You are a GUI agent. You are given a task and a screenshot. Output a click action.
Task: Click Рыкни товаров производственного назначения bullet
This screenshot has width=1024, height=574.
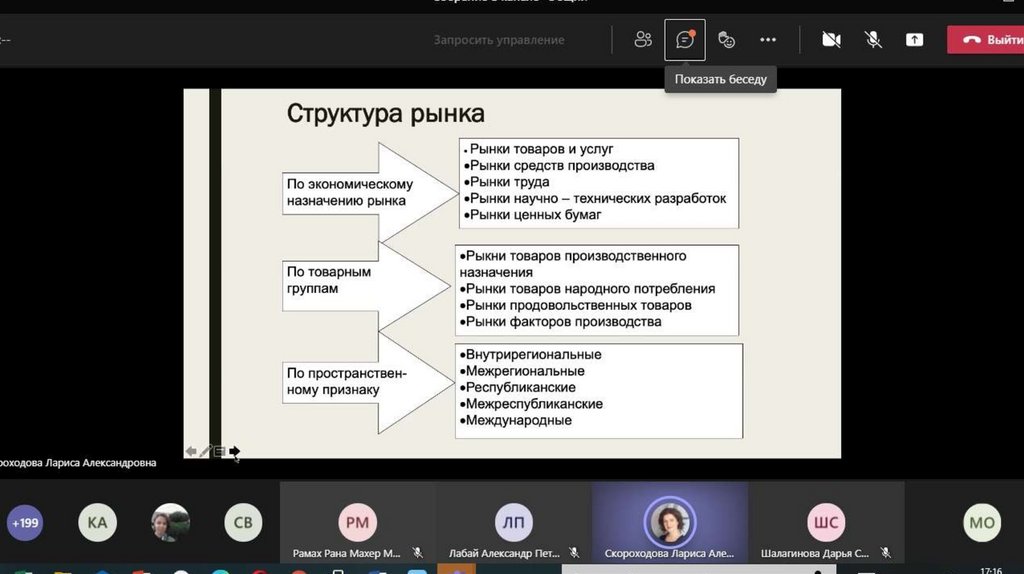coord(573,264)
